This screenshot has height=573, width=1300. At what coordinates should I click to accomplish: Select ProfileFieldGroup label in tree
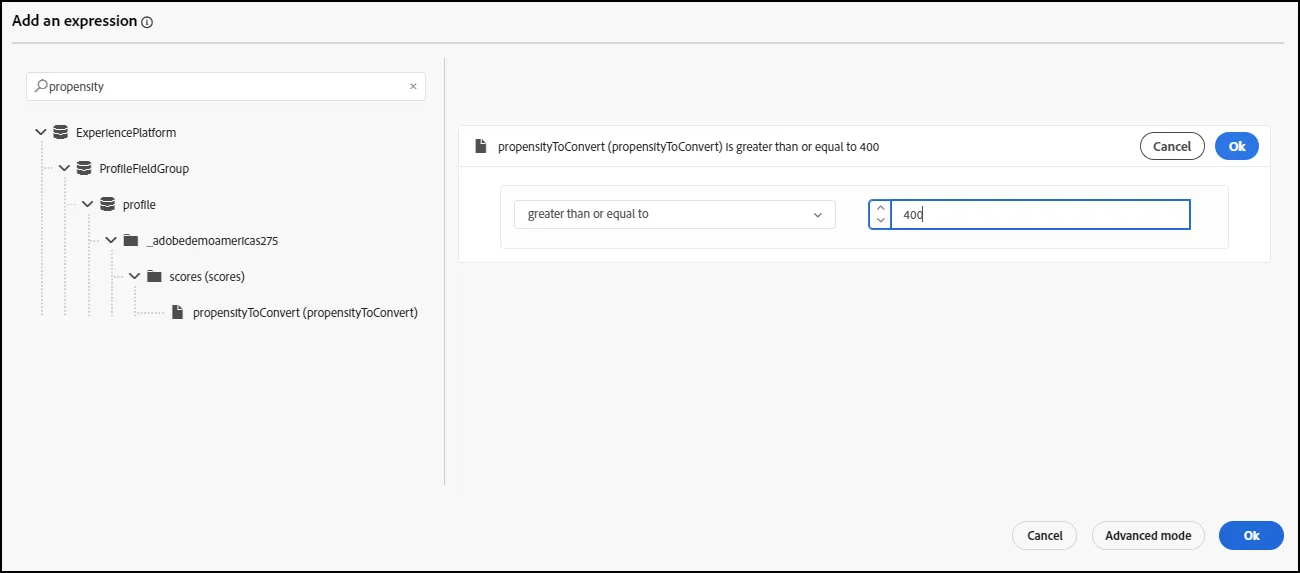pyautogui.click(x=144, y=169)
